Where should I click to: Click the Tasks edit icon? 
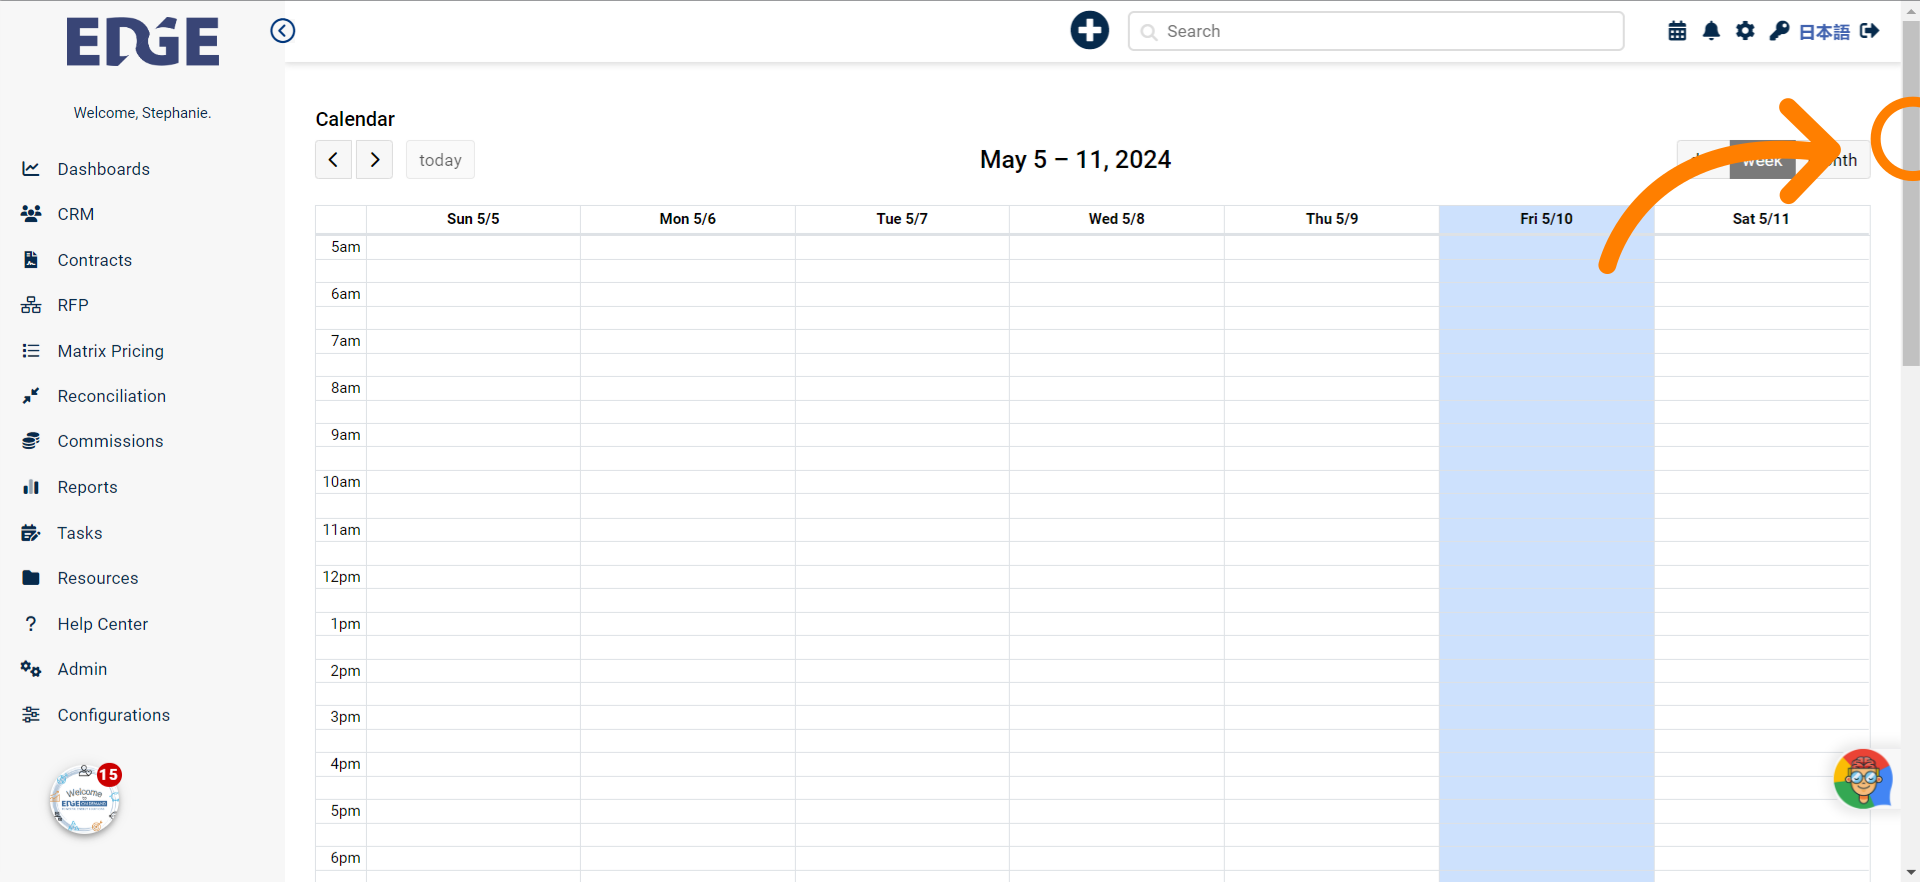tap(31, 533)
